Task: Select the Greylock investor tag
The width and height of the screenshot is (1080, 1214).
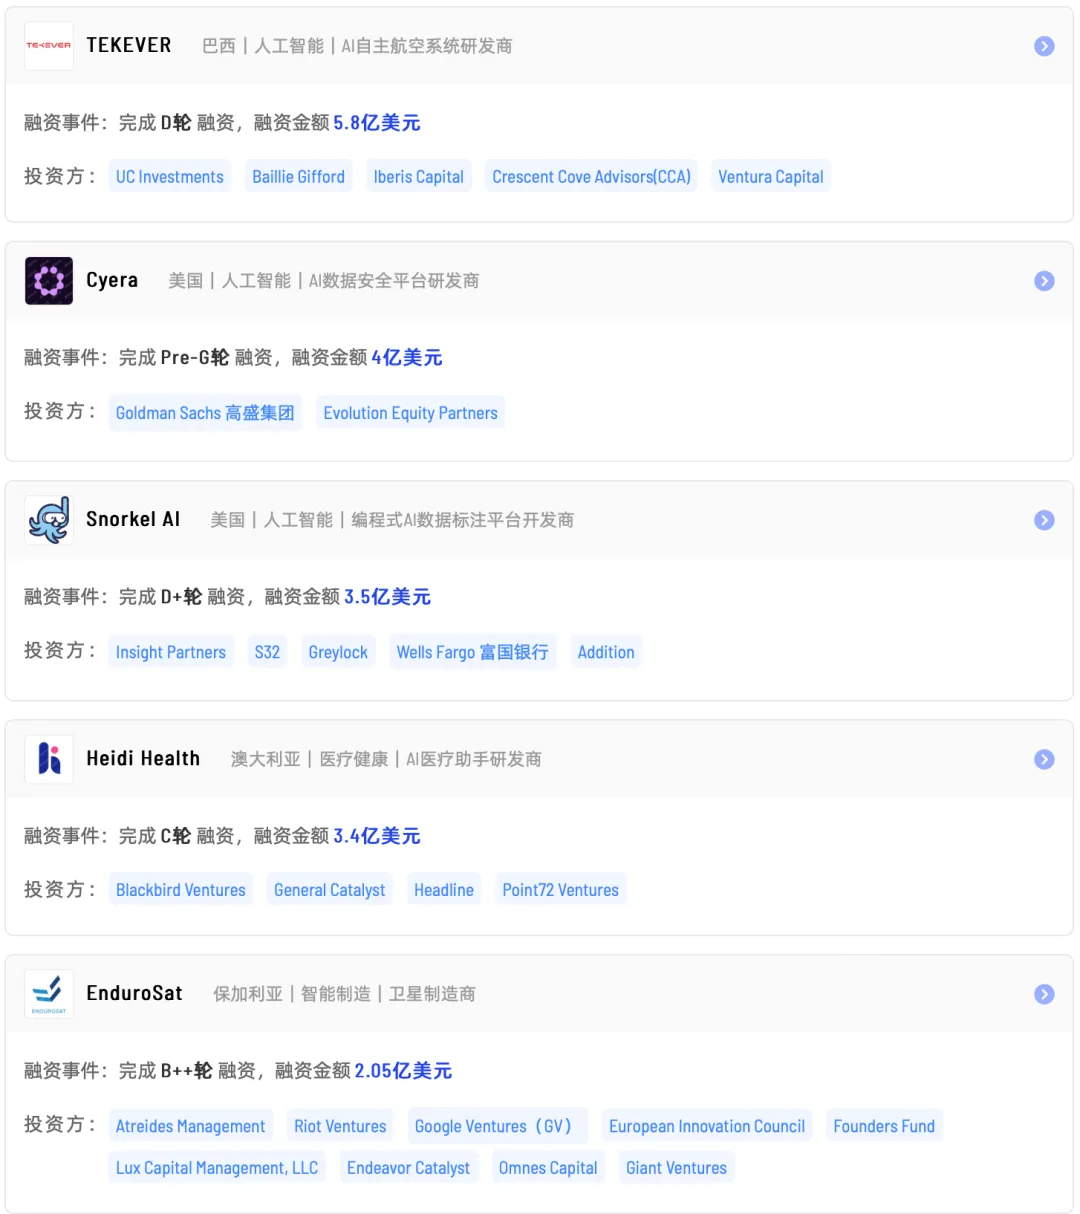Action: (x=338, y=652)
